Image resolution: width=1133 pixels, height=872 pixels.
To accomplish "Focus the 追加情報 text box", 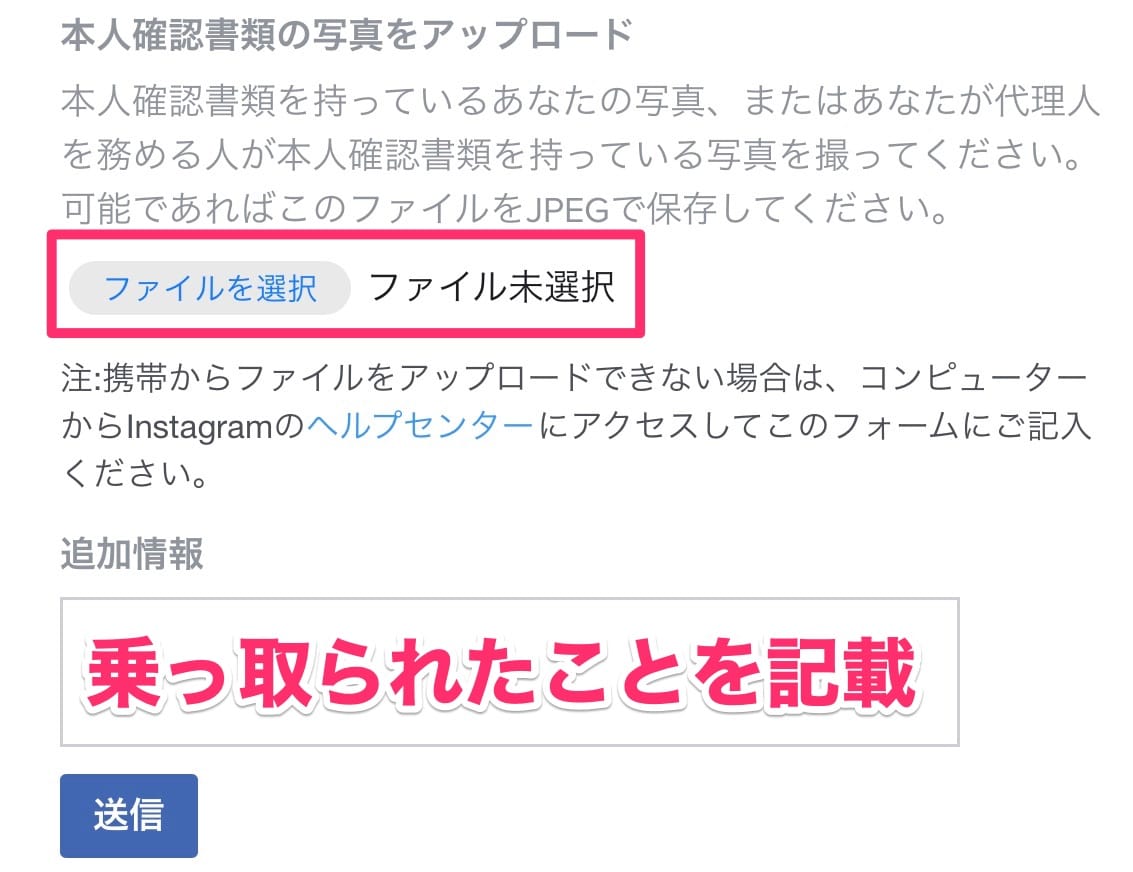I will point(509,671).
